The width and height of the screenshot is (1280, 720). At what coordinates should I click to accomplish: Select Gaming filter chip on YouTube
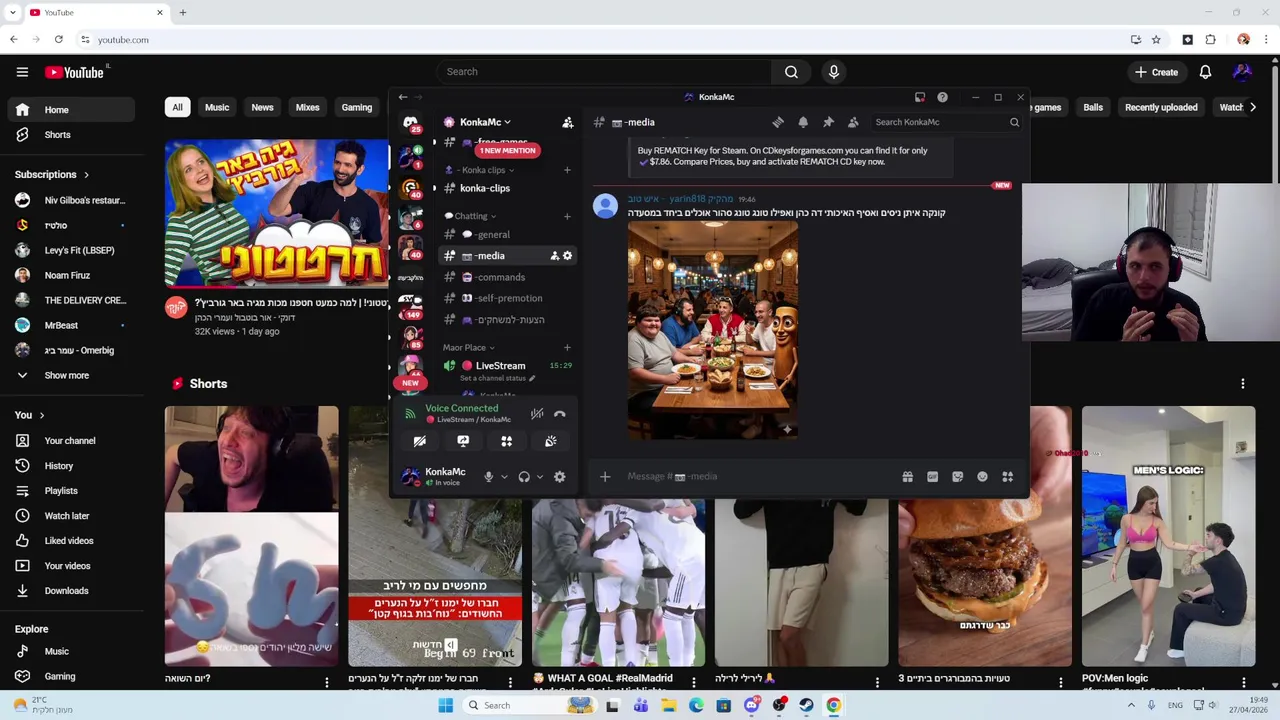(x=357, y=108)
